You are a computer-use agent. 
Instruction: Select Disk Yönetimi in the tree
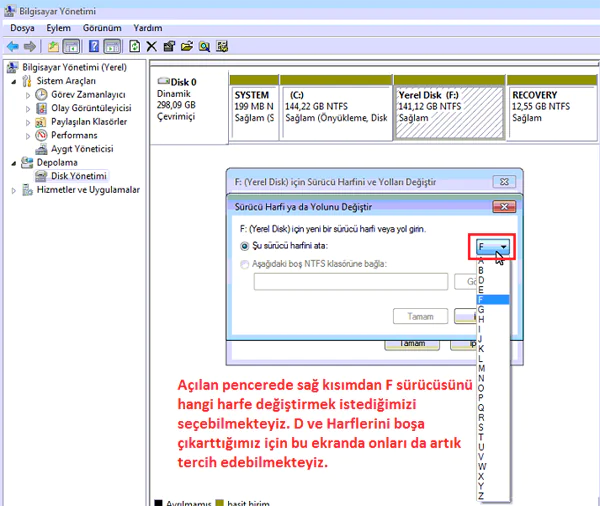coord(78,176)
